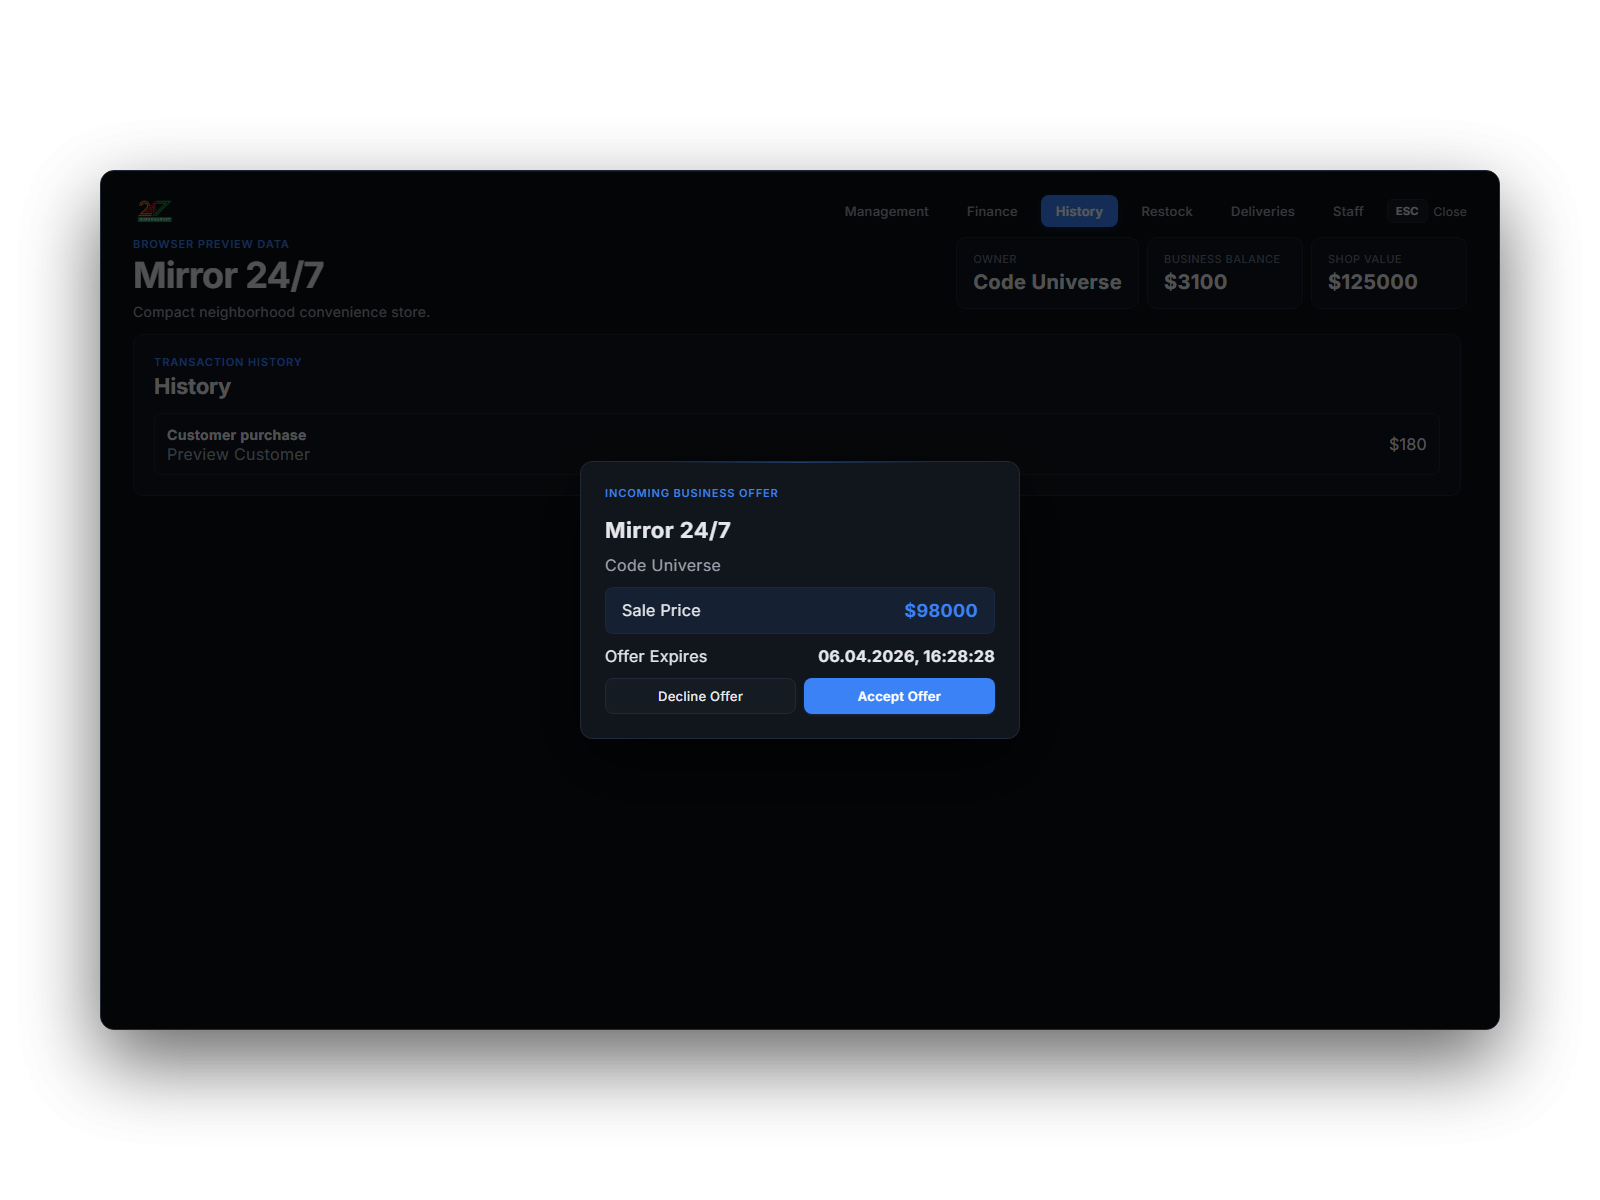The height and width of the screenshot is (1200, 1600).
Task: Switch to the Finance tab
Action: click(992, 211)
